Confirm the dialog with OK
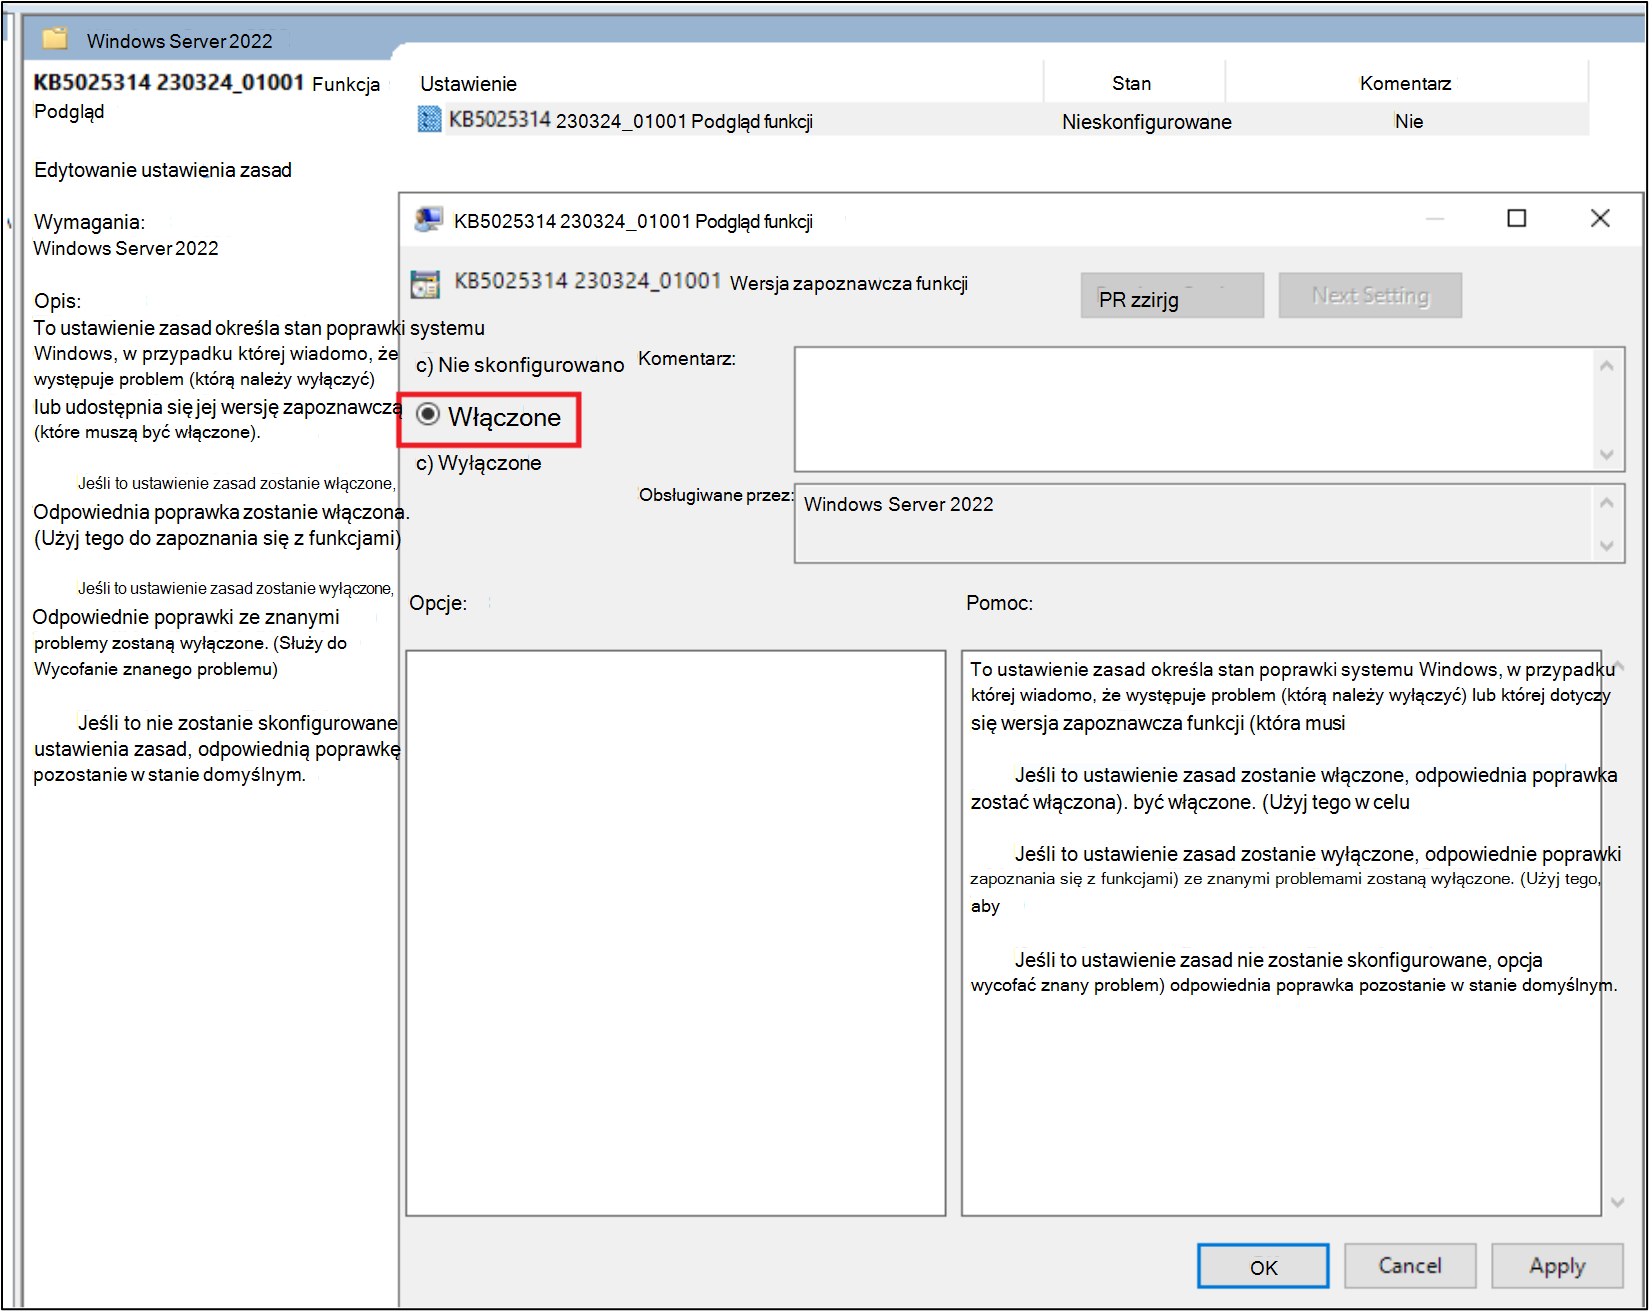The width and height of the screenshot is (1649, 1311). [1263, 1267]
